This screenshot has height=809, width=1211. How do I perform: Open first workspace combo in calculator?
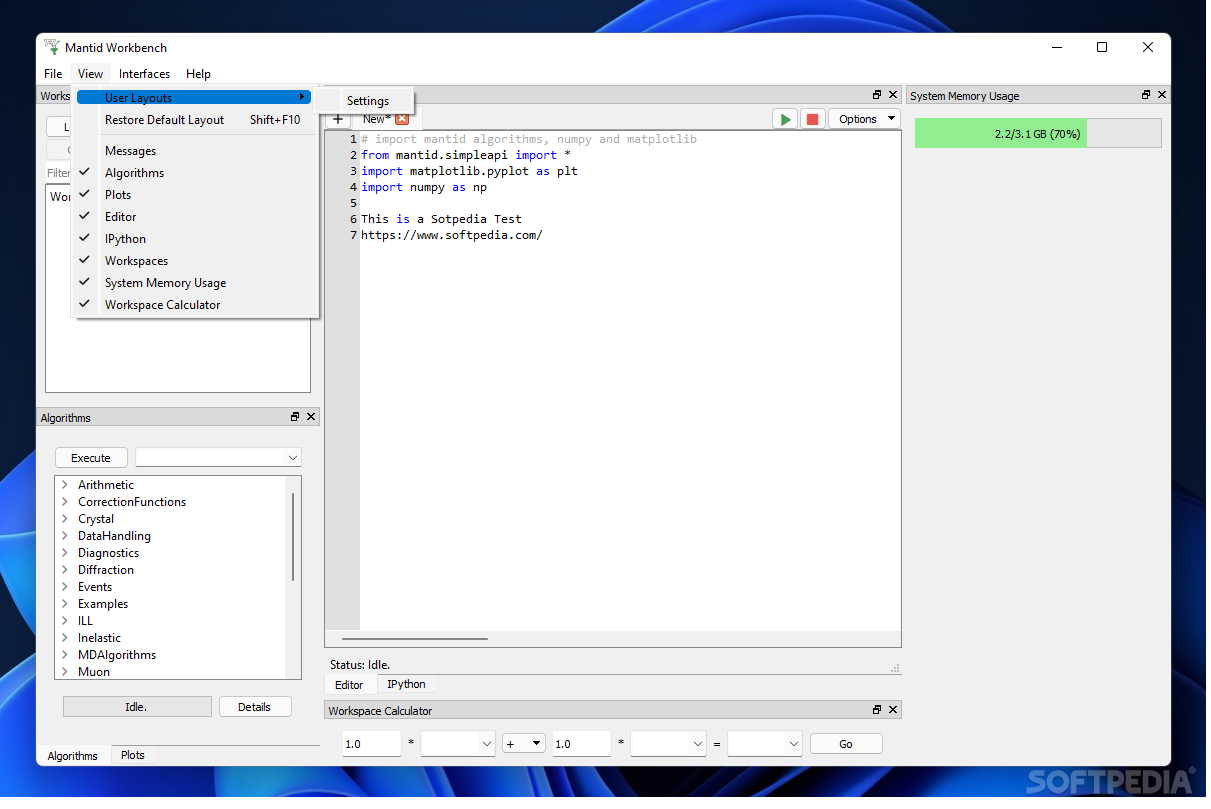pyautogui.click(x=458, y=744)
